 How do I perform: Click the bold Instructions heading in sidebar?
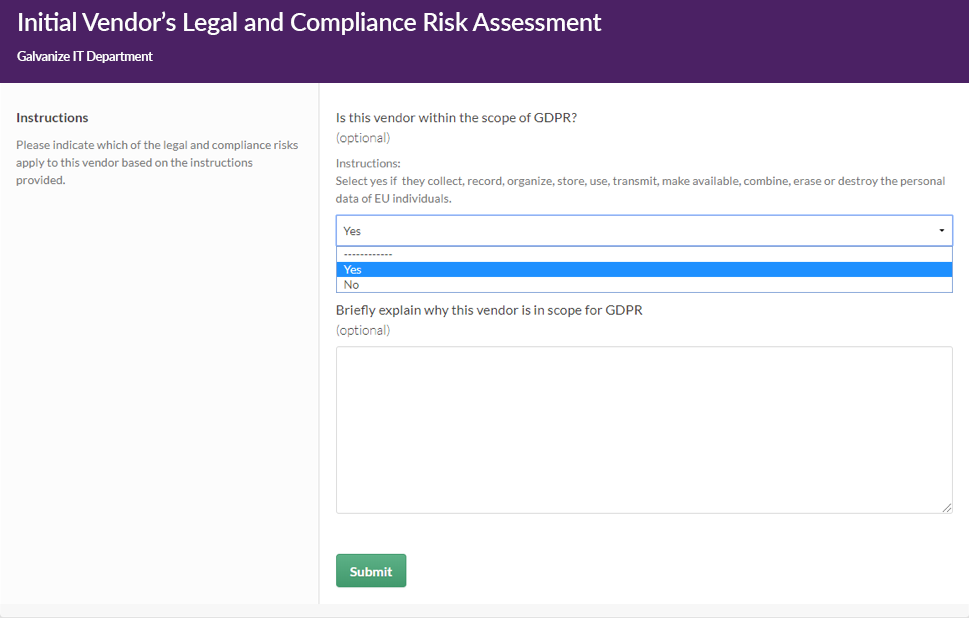pos(53,117)
